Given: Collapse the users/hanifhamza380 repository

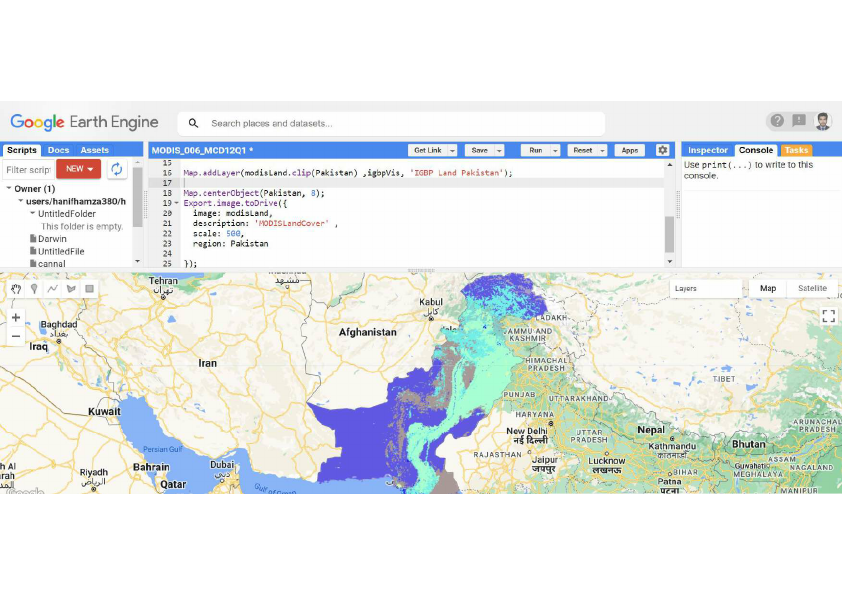Looking at the screenshot, I should click(20, 201).
